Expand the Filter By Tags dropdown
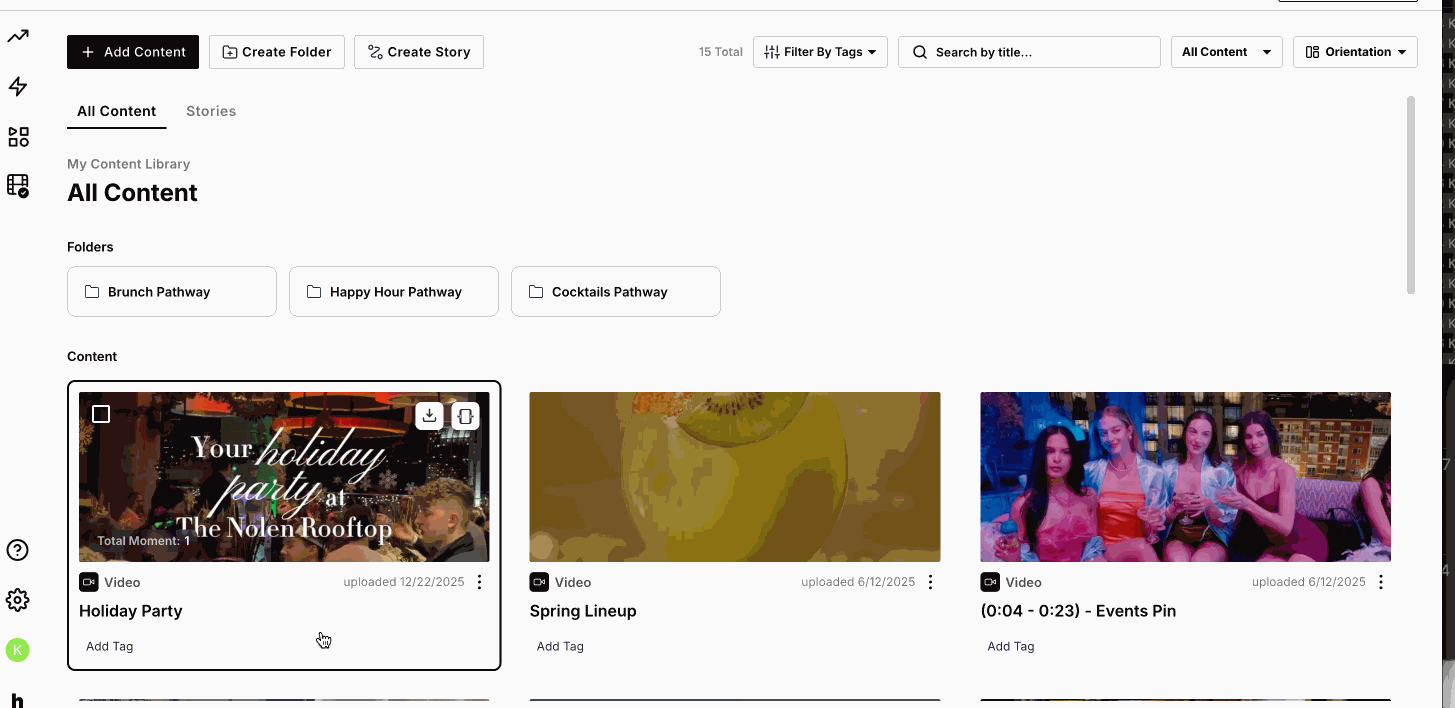 pos(820,52)
